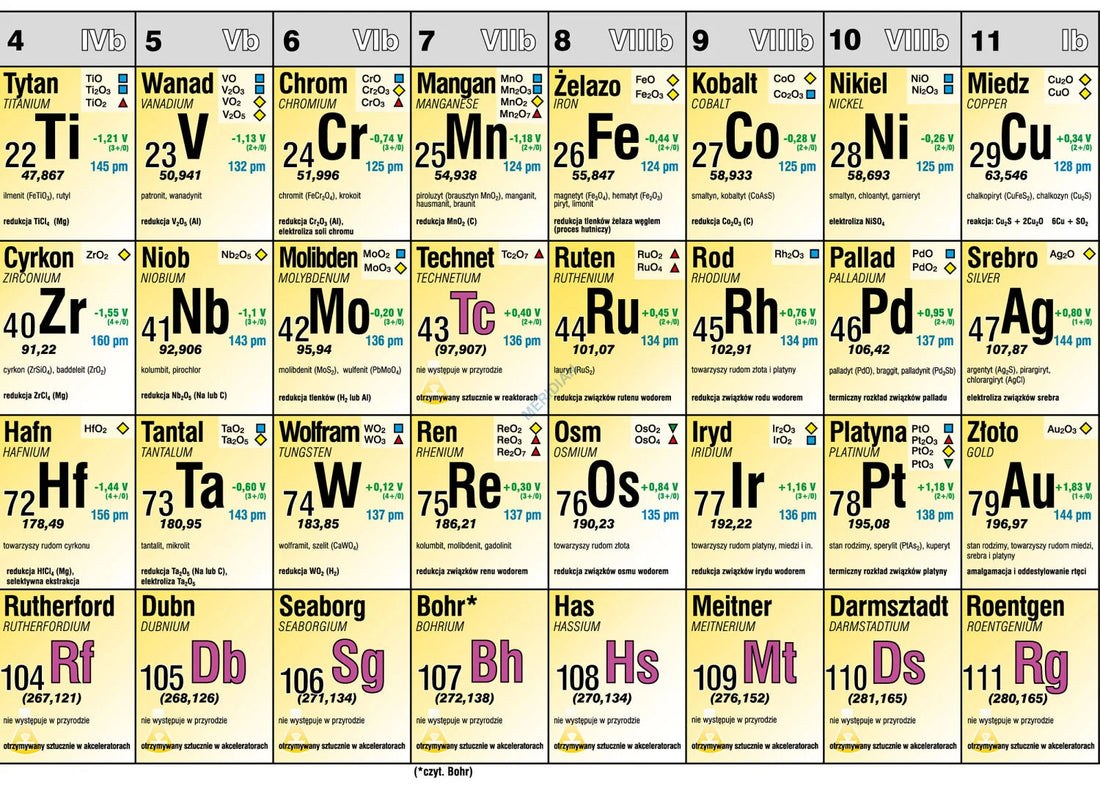Select the blue square beside MoO₂
Screen dimensions: 1100x785
coord(400,254)
